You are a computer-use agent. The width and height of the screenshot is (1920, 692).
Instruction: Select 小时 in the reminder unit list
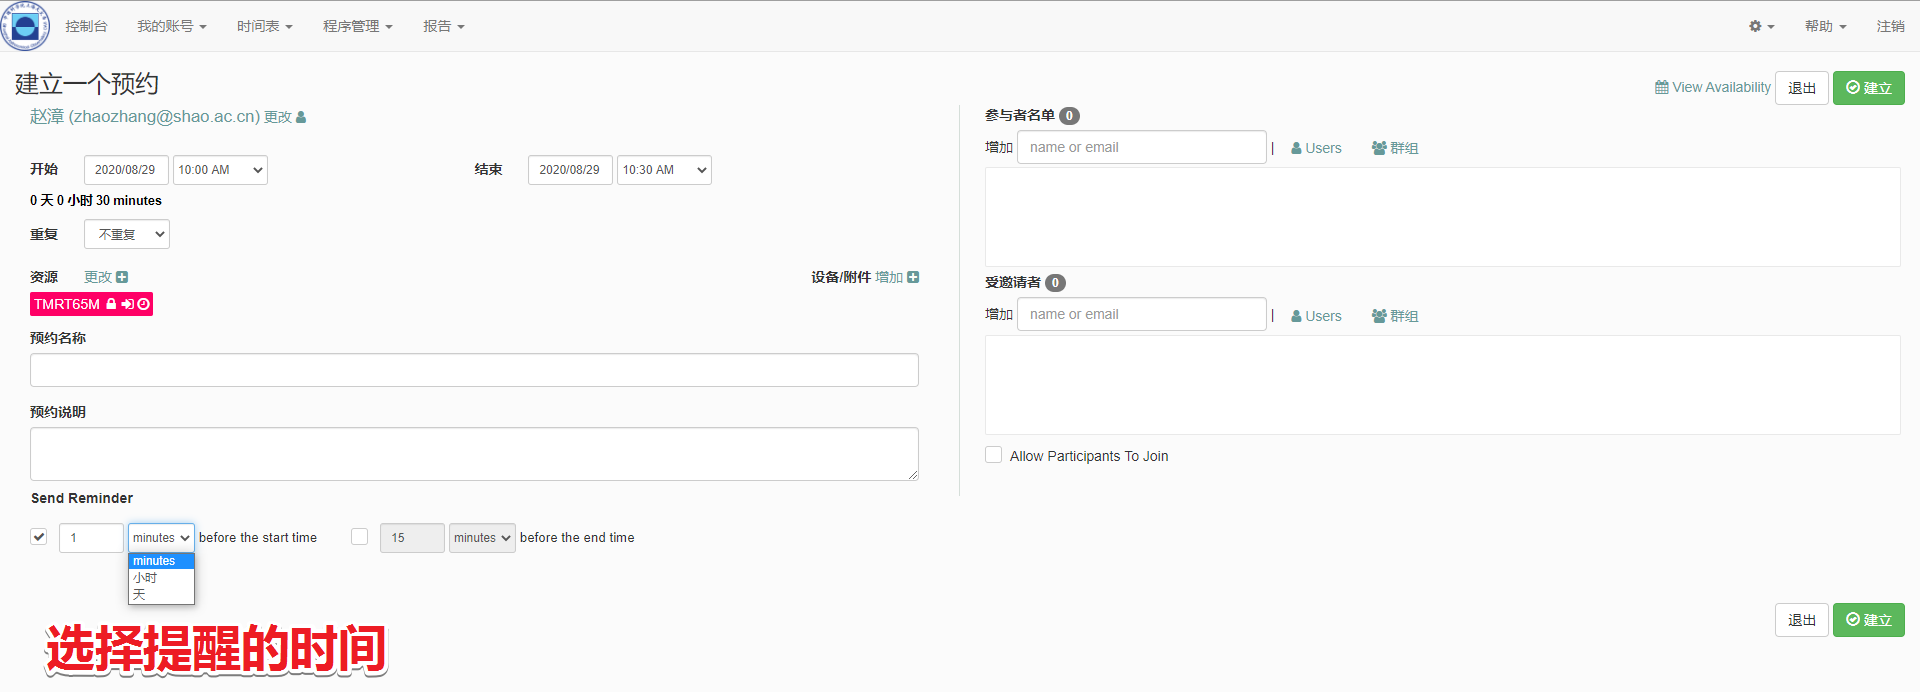tap(146, 578)
